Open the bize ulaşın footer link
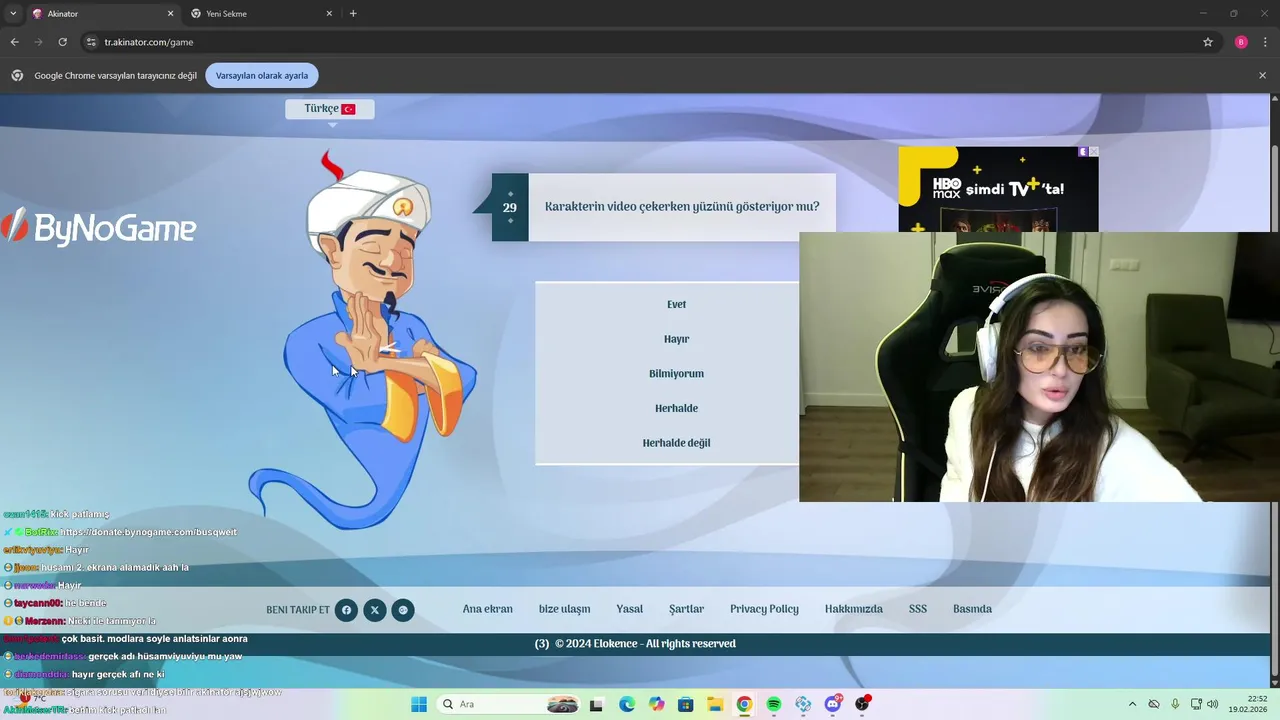1280x720 pixels. click(565, 609)
